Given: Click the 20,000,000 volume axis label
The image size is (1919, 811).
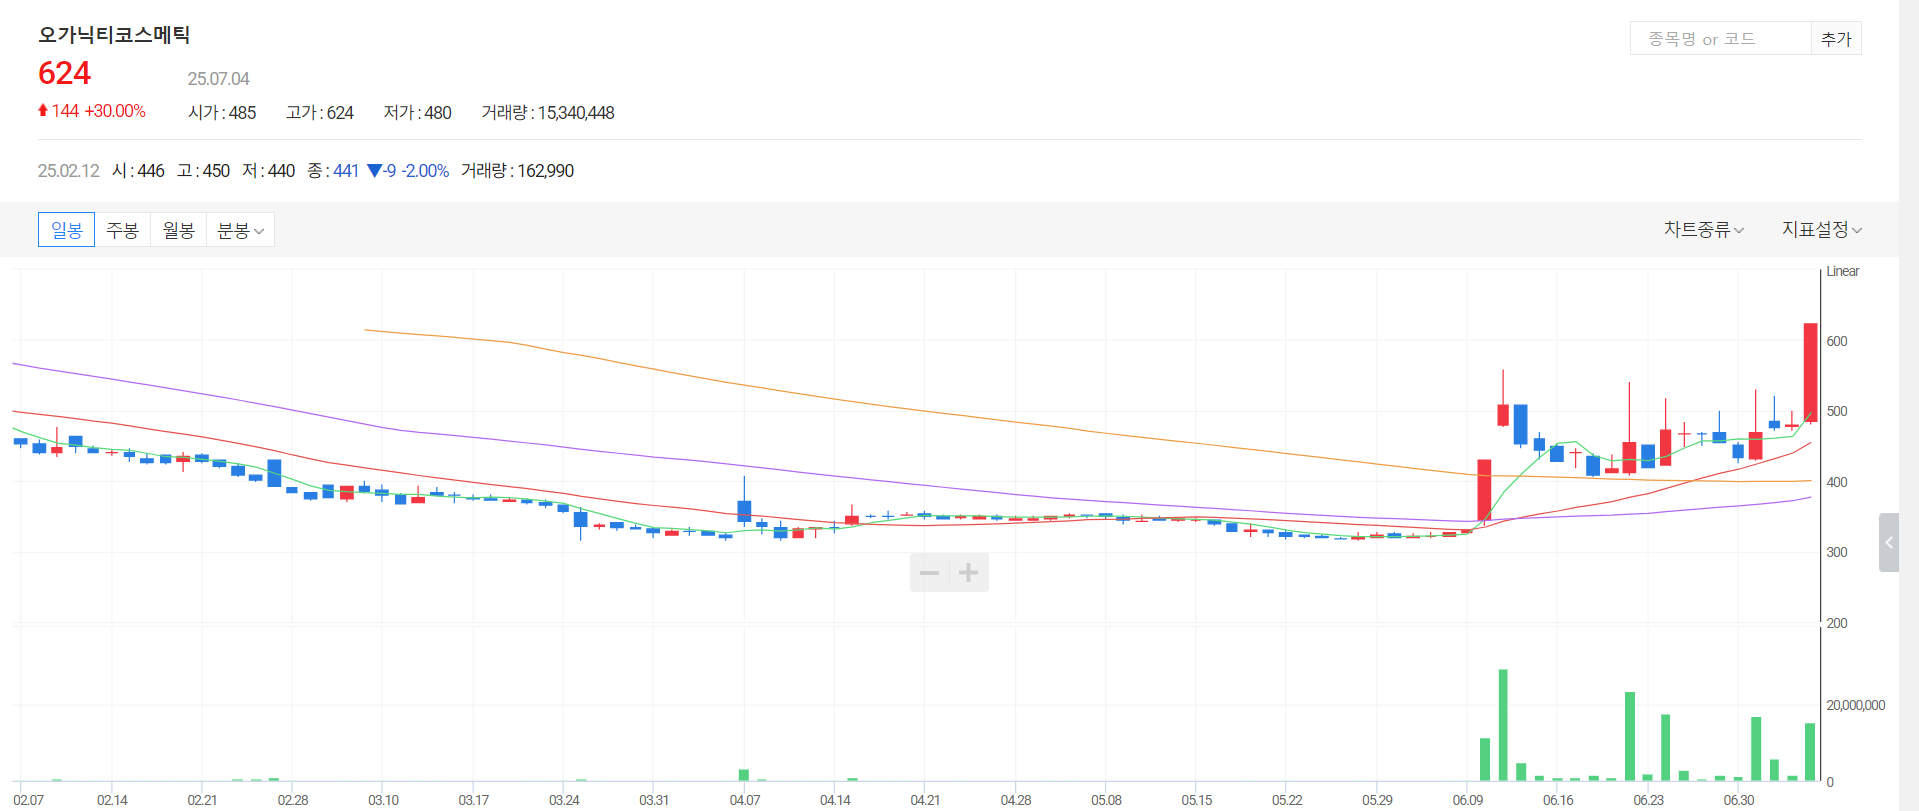Looking at the screenshot, I should point(1855,705).
